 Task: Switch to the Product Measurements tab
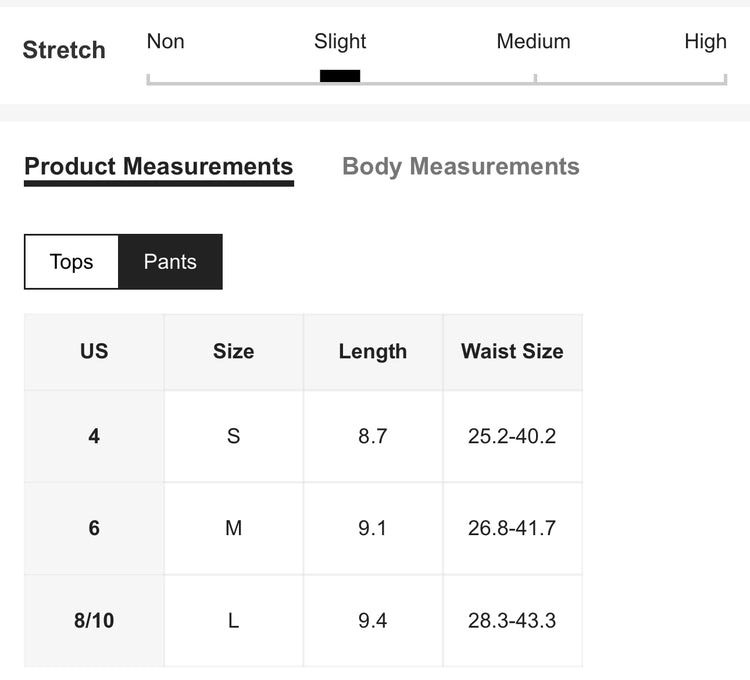click(x=158, y=167)
